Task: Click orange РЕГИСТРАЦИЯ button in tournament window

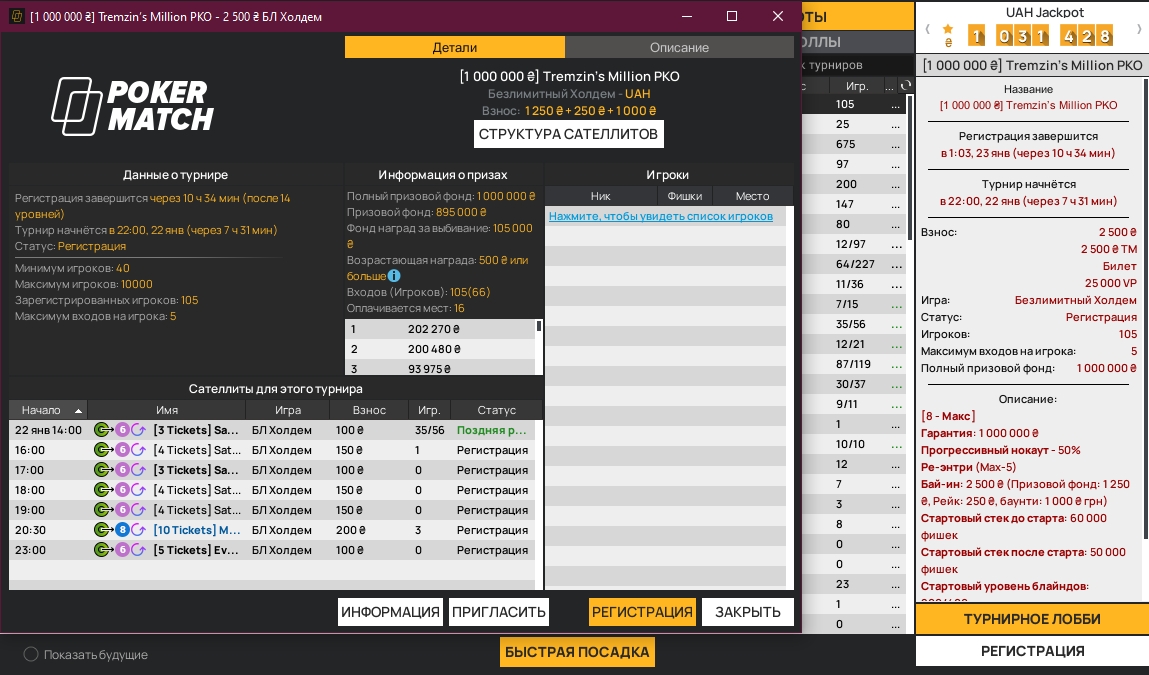Action: [x=642, y=612]
